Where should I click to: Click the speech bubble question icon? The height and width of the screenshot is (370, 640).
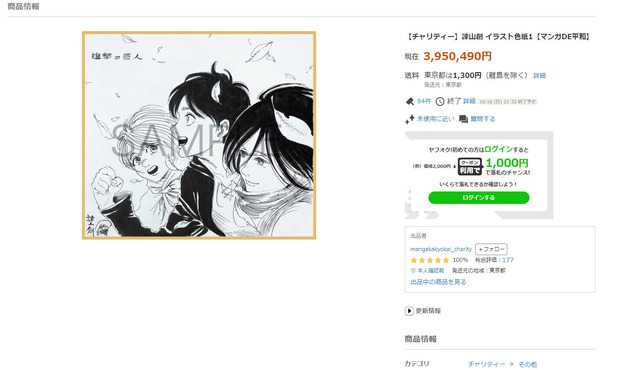point(463,119)
